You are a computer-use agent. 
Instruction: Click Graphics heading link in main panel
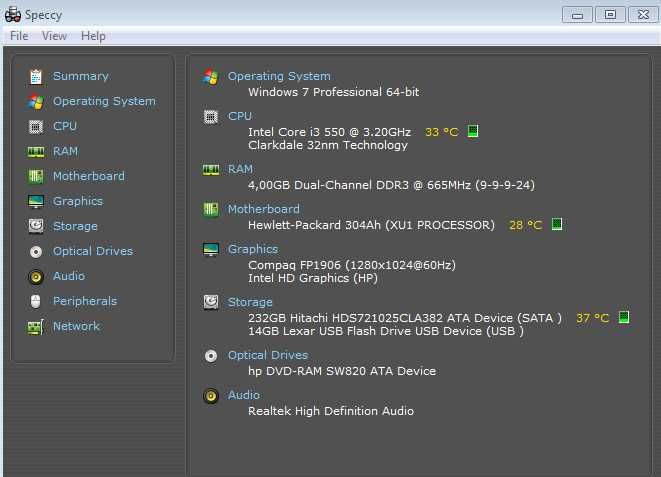pos(253,249)
